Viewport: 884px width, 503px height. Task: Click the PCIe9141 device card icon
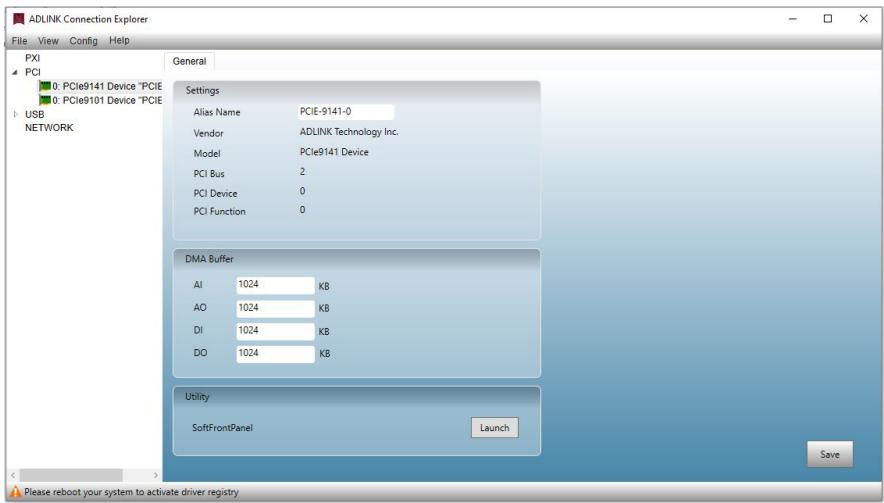coord(45,86)
